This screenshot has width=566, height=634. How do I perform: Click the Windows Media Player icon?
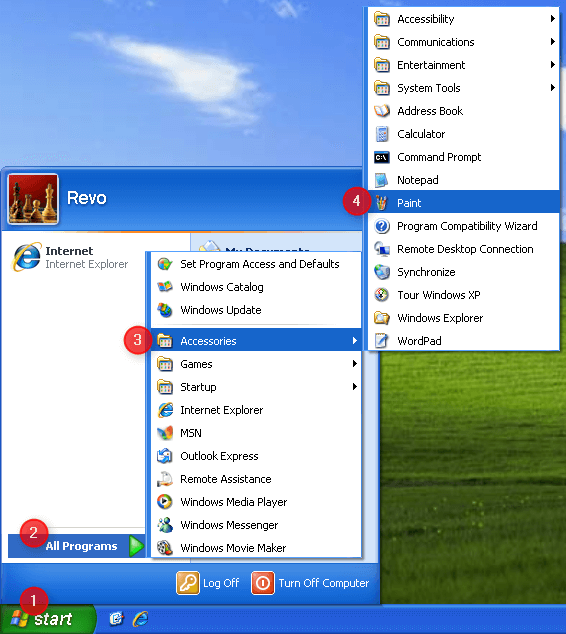coord(165,501)
